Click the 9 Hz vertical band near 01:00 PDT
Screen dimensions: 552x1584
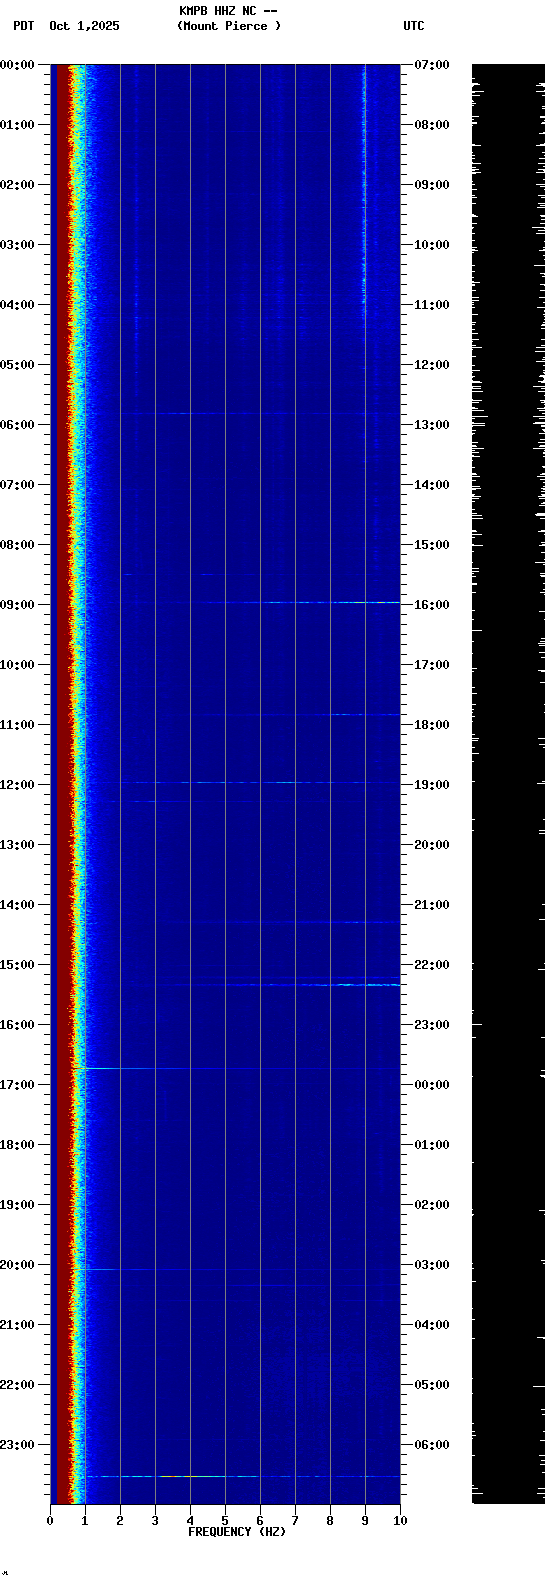(364, 125)
